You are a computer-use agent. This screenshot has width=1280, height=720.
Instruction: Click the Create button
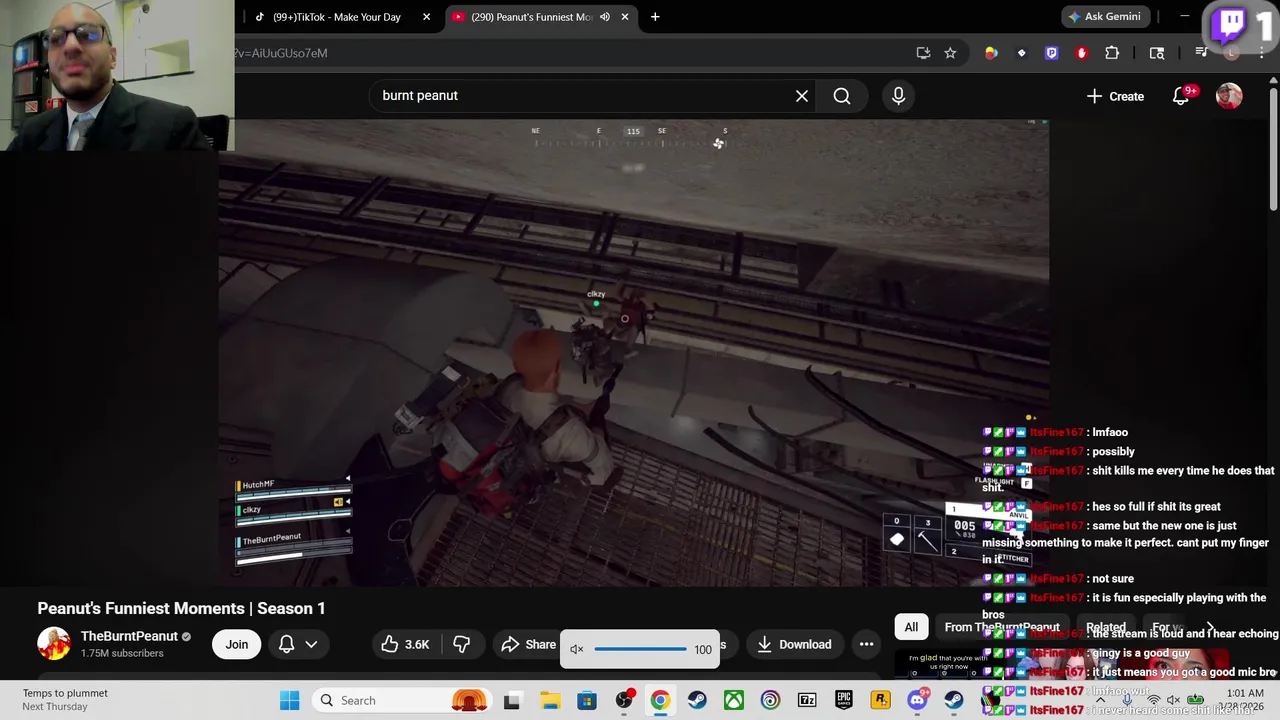(x=1115, y=96)
